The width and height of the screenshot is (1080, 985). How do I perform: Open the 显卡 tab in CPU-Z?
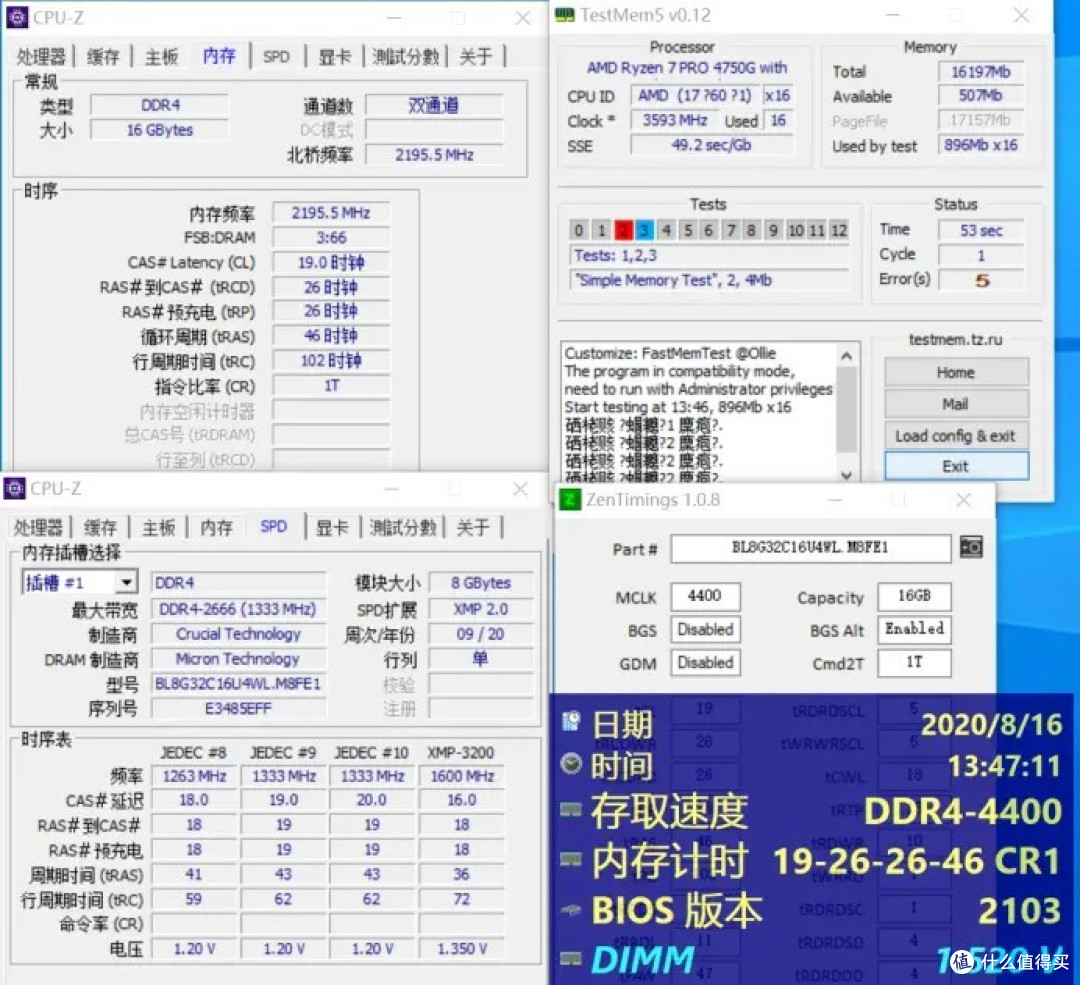334,57
